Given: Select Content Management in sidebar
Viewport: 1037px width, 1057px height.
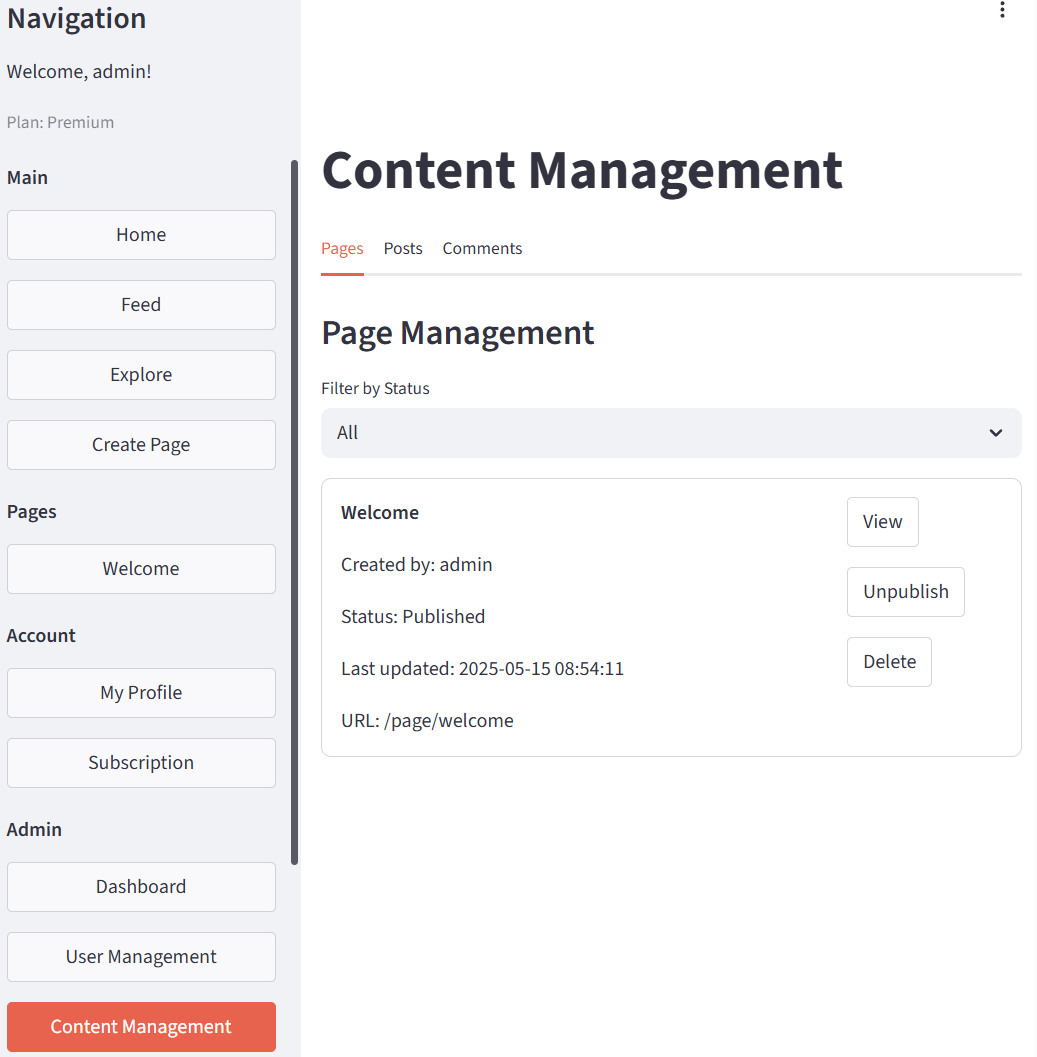Looking at the screenshot, I should point(141,1027).
